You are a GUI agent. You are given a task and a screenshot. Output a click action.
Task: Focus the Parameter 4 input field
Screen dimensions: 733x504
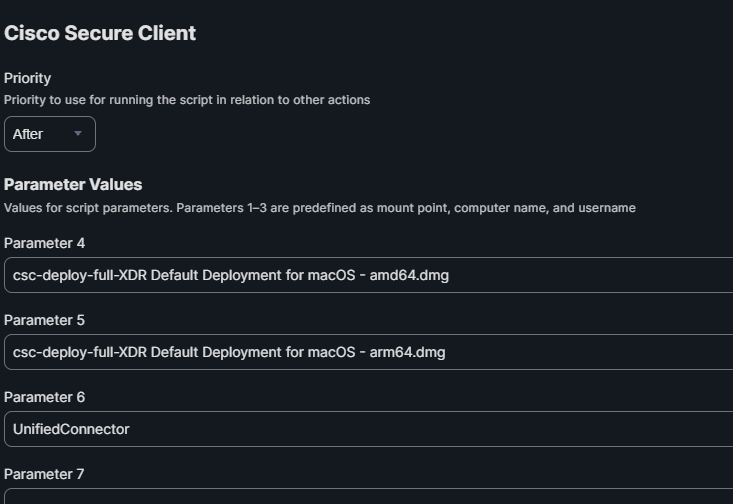pyautogui.click(x=368, y=275)
